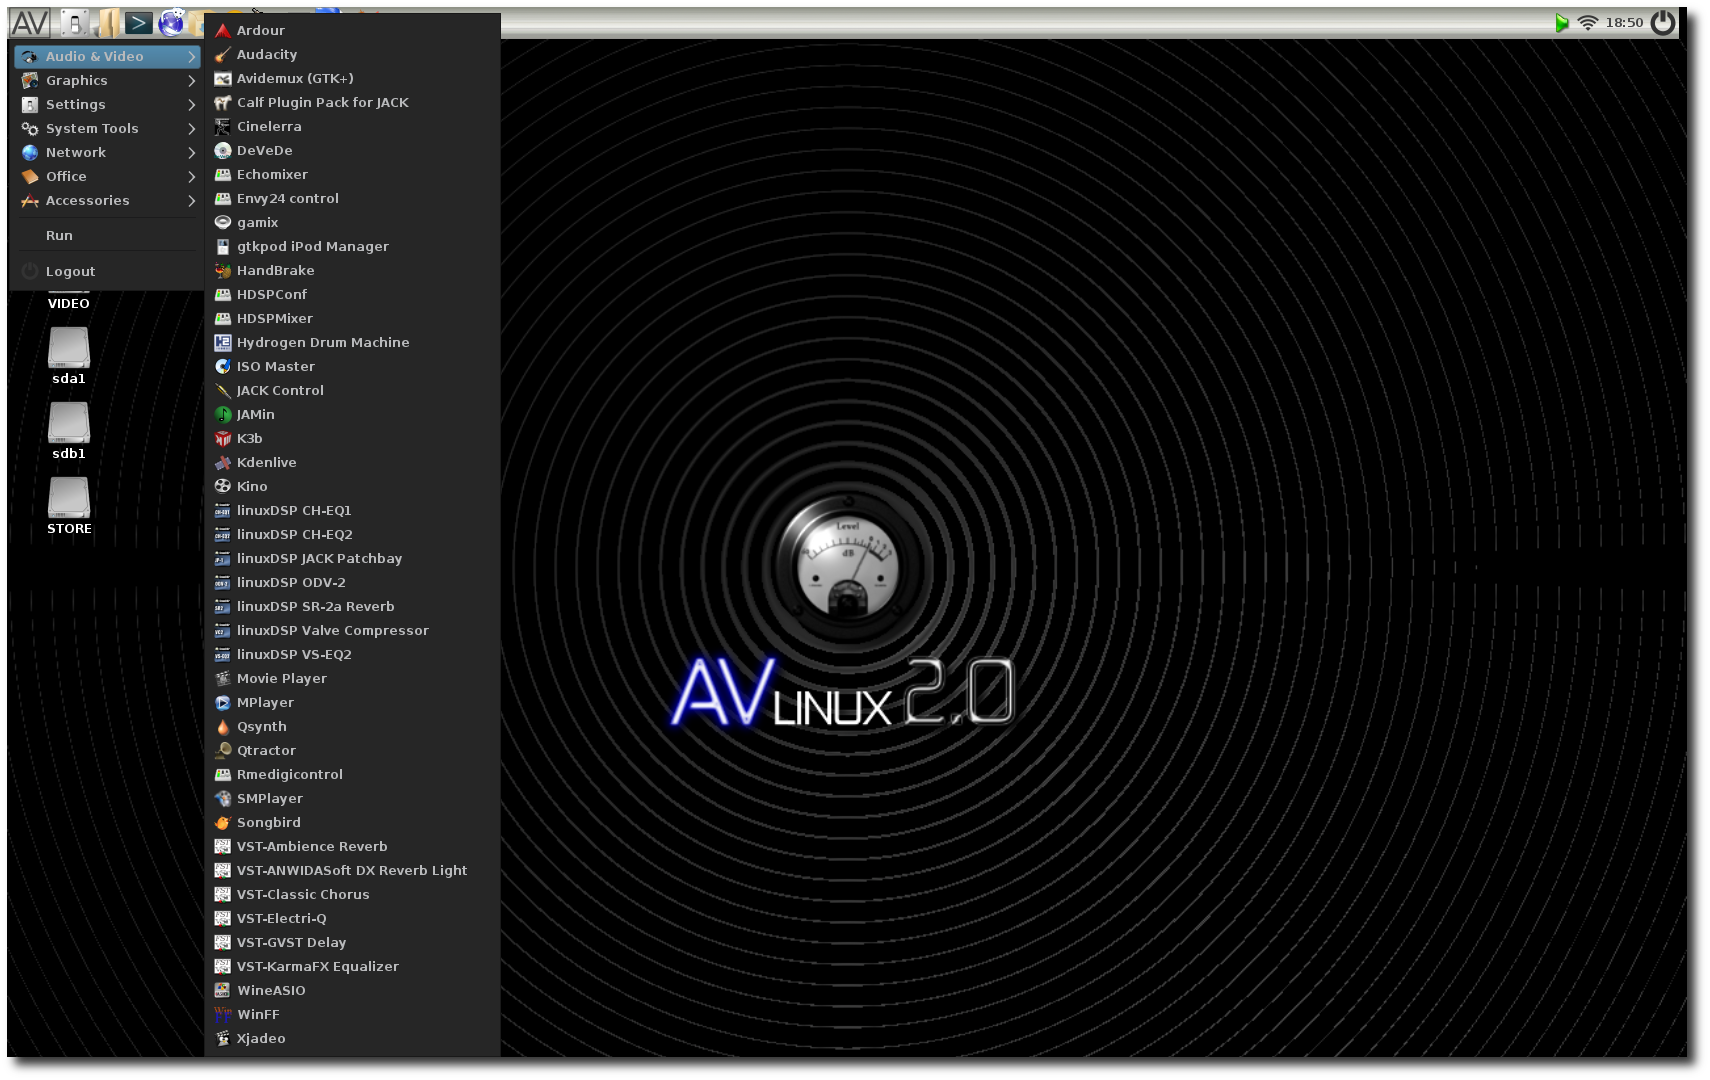
Task: Click the Kdenlive icon
Action: pyautogui.click(x=223, y=463)
